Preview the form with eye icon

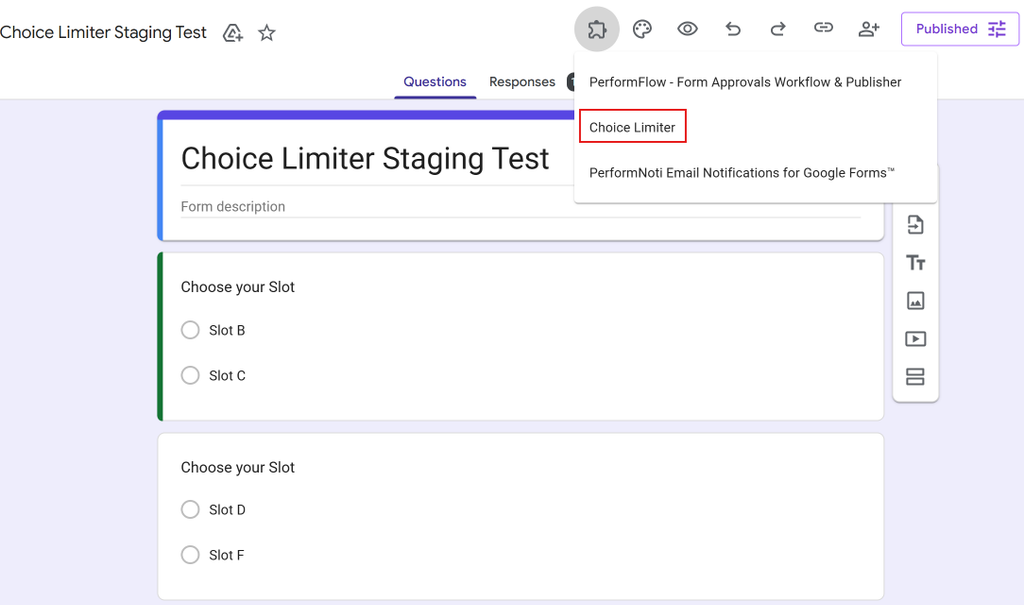pos(687,29)
